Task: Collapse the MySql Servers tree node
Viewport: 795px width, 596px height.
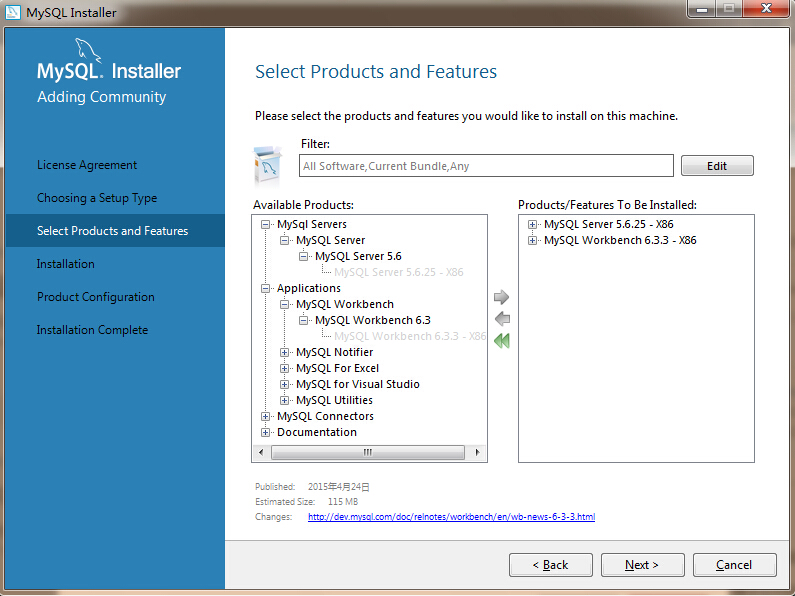Action: coord(265,225)
